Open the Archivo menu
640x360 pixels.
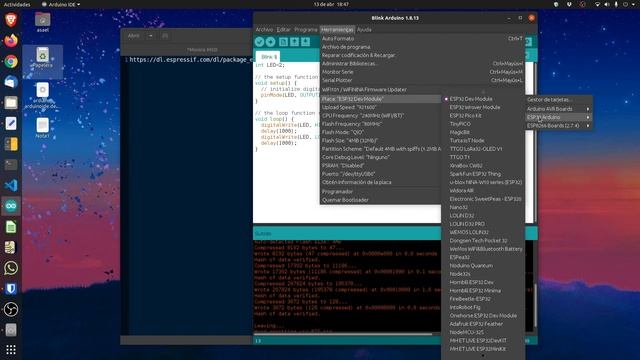click(264, 29)
